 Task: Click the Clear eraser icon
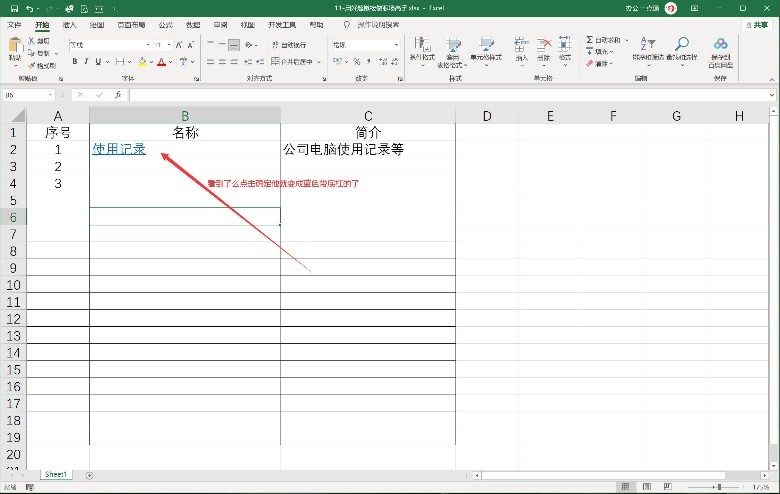point(589,64)
